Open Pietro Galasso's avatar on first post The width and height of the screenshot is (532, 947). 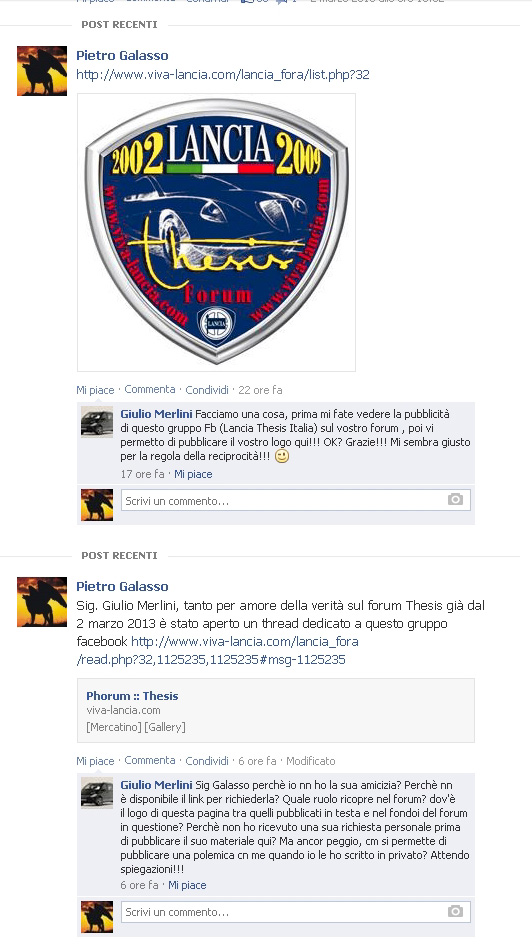point(42,71)
